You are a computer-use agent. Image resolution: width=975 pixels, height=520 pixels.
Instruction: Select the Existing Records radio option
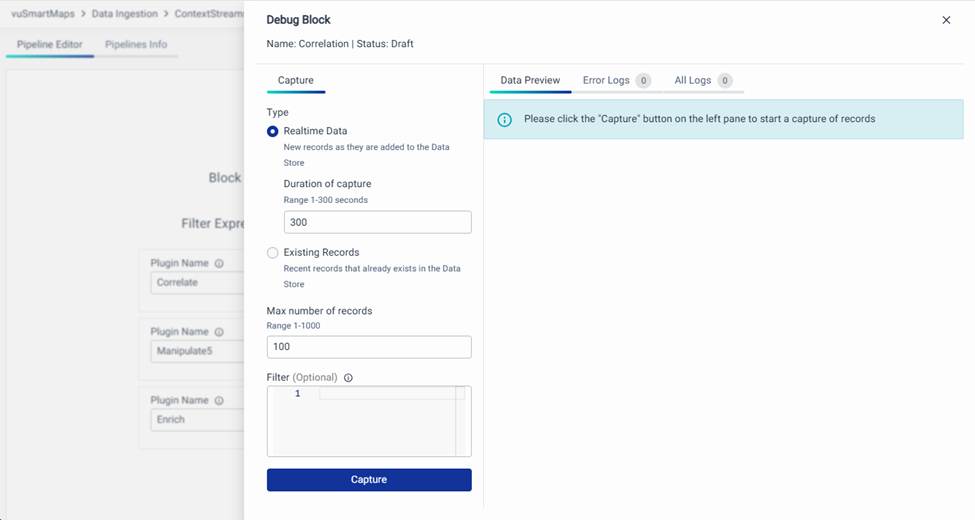coord(273,253)
